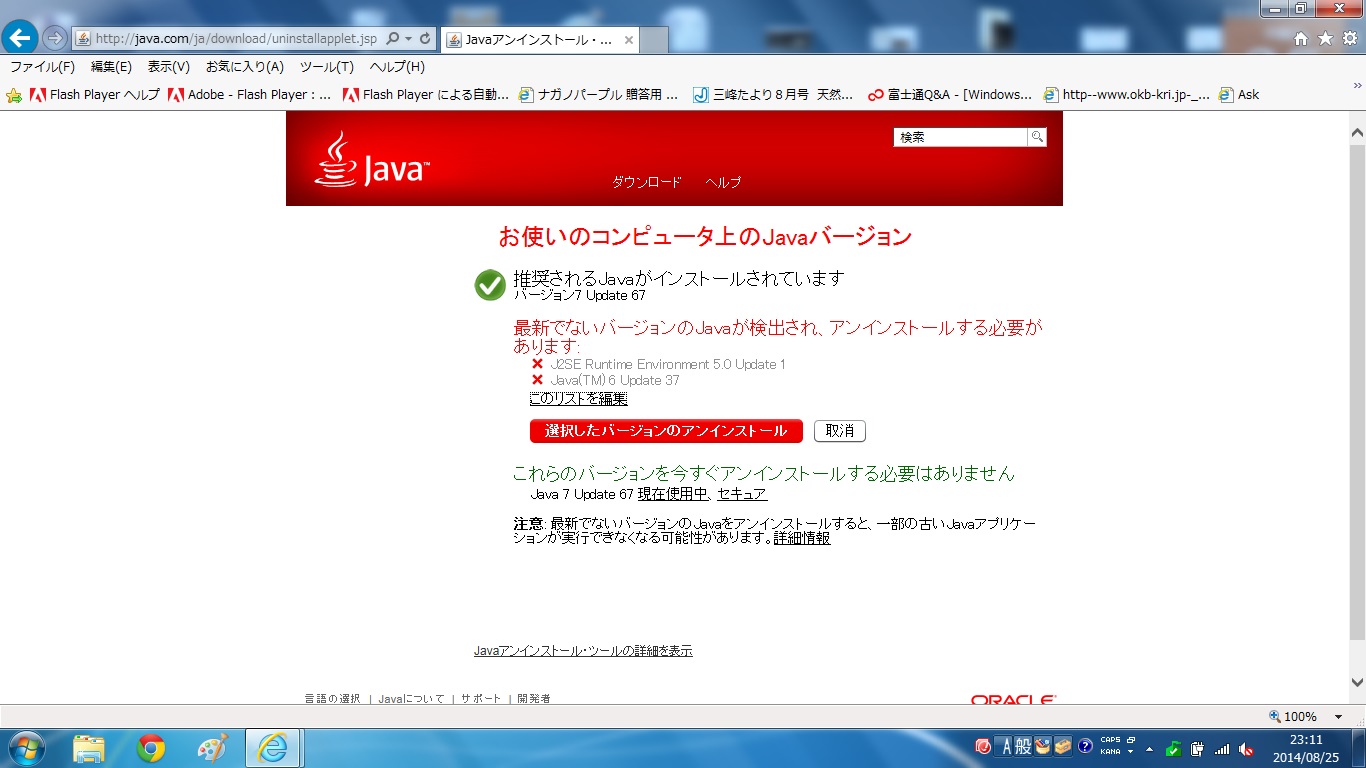Open a new tab button
Image resolution: width=1366 pixels, height=768 pixels.
pyautogui.click(x=654, y=40)
